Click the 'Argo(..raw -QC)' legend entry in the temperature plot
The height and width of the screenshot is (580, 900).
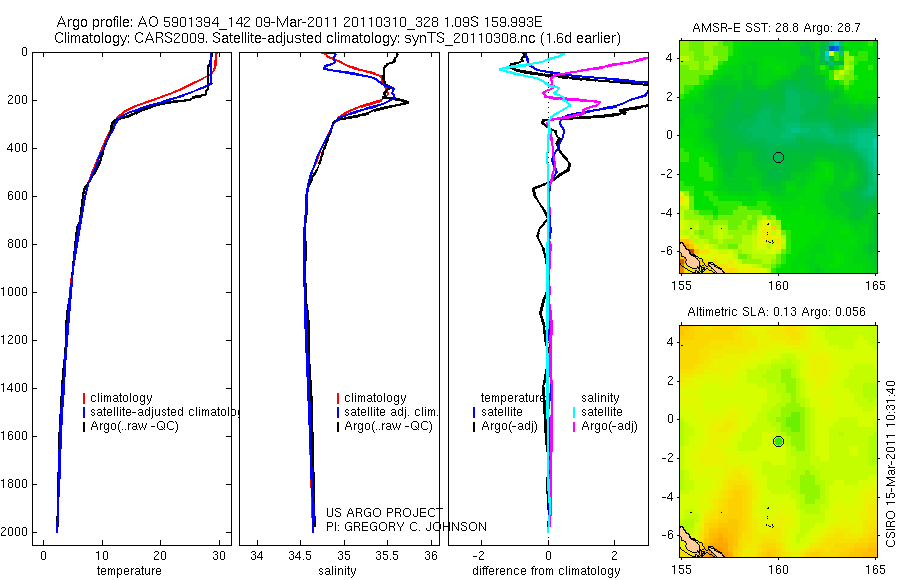(130, 426)
